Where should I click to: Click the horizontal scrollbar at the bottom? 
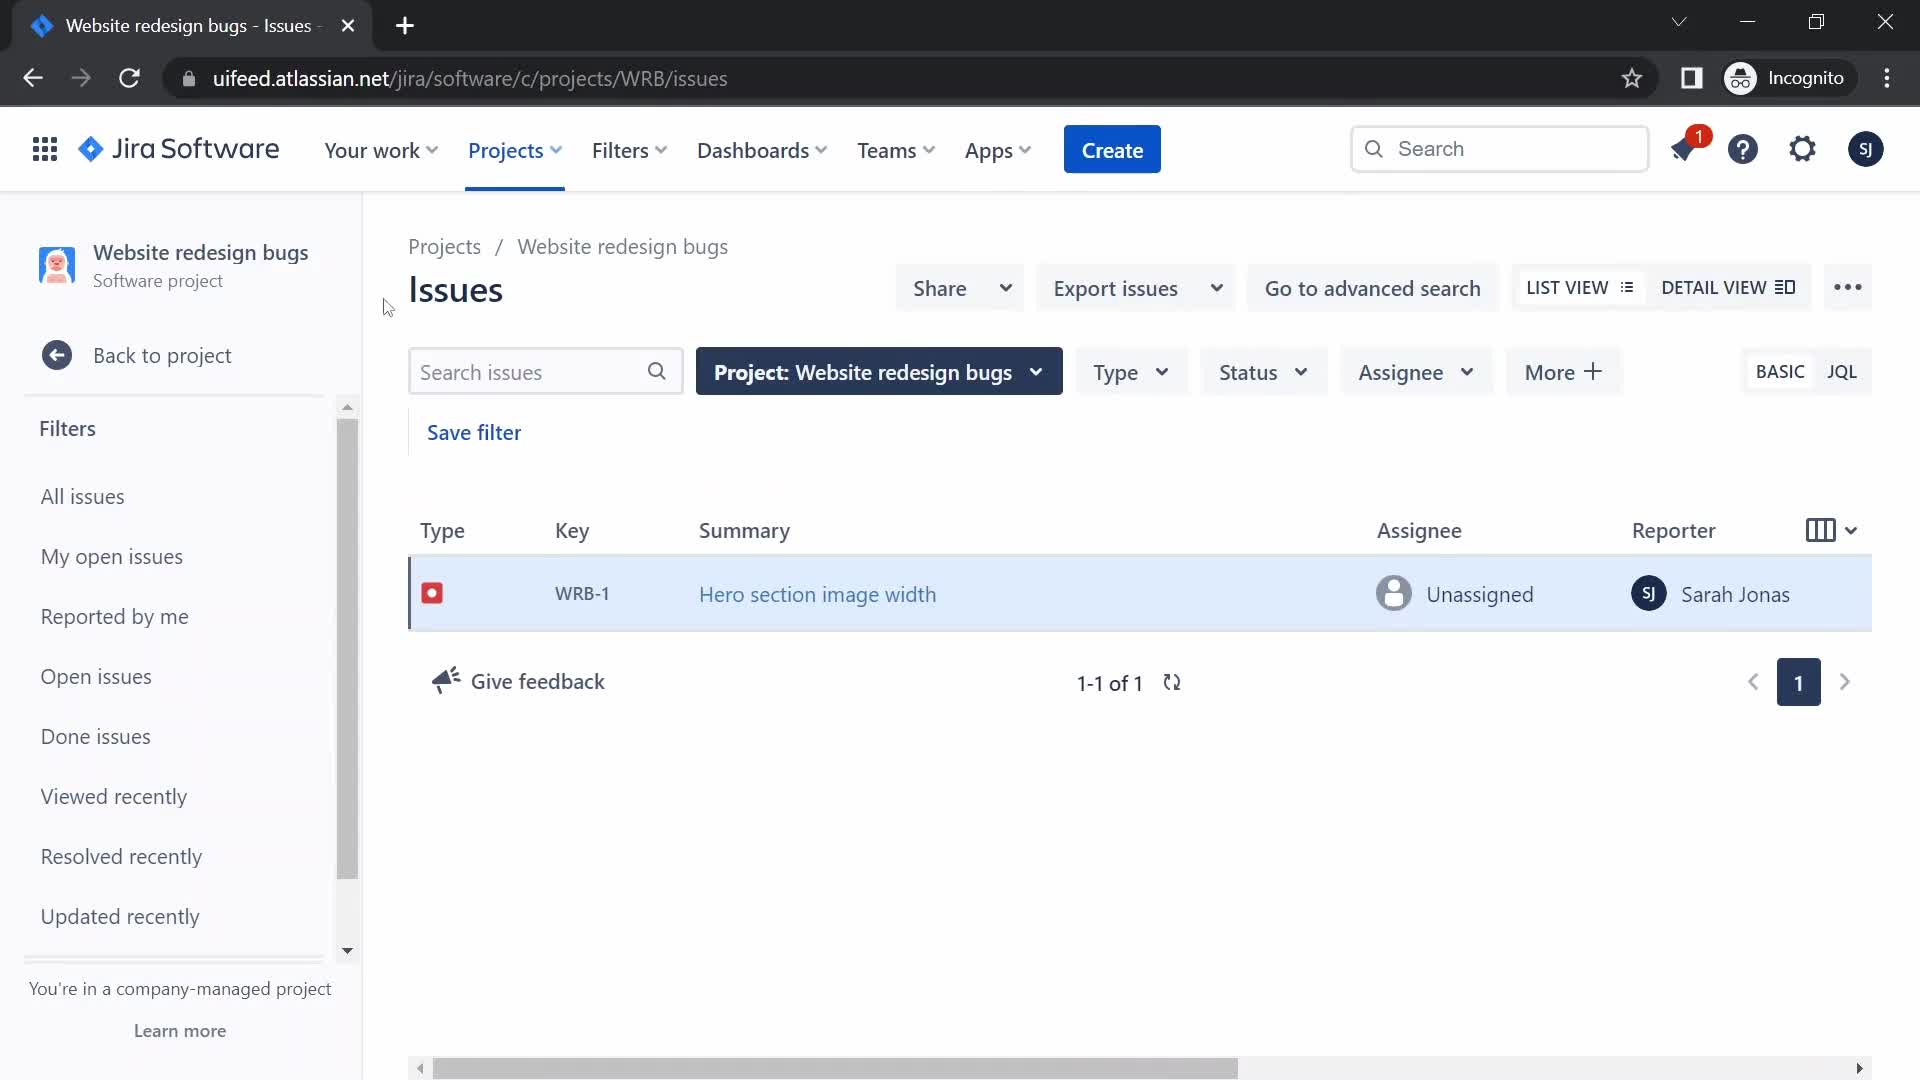(835, 1068)
